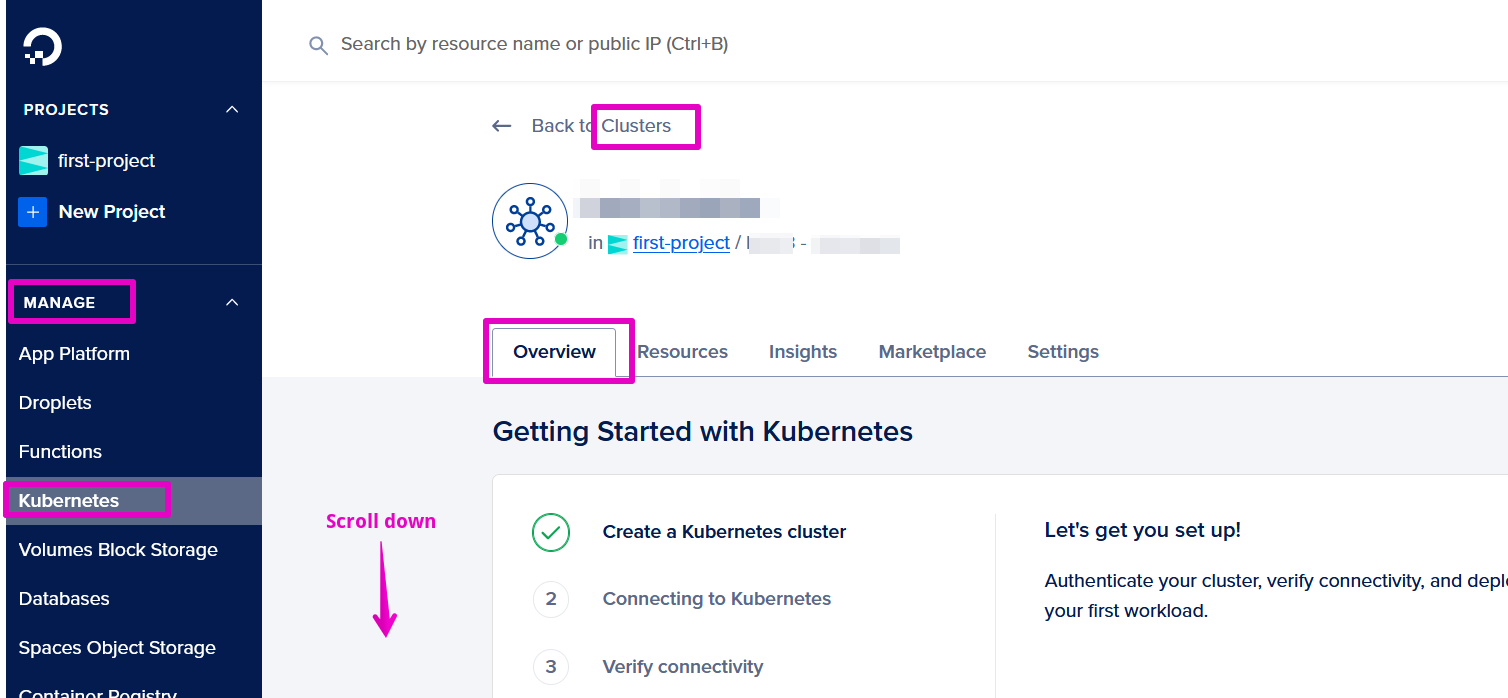Click the Kubernetes cluster icon
Image resolution: width=1508 pixels, height=698 pixels.
coord(530,221)
